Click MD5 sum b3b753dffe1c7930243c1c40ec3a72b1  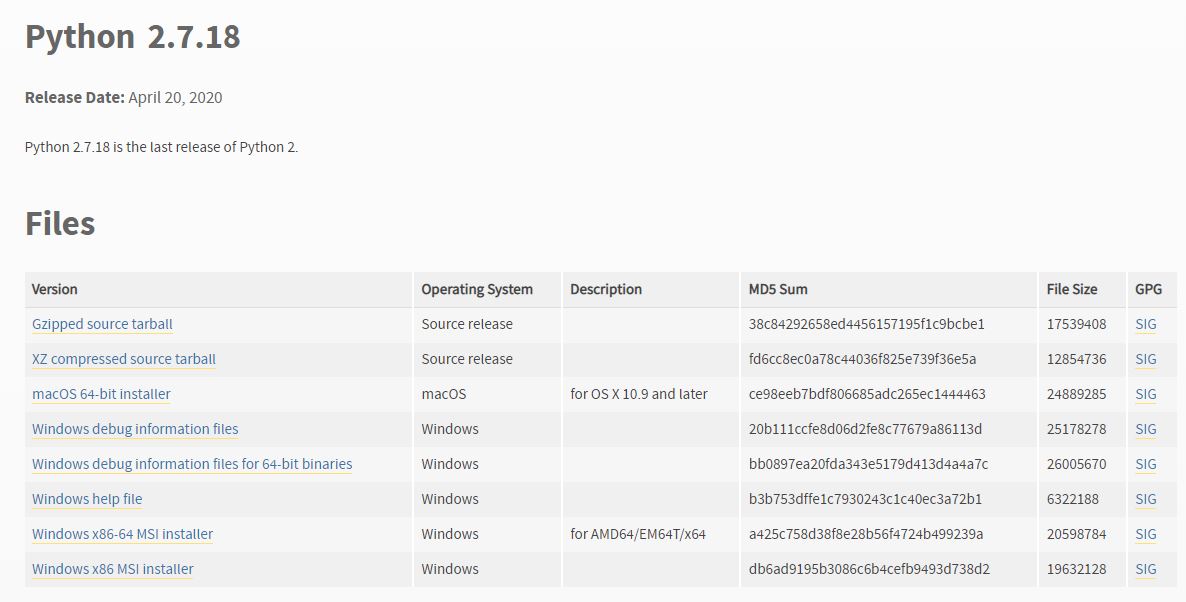(865, 499)
